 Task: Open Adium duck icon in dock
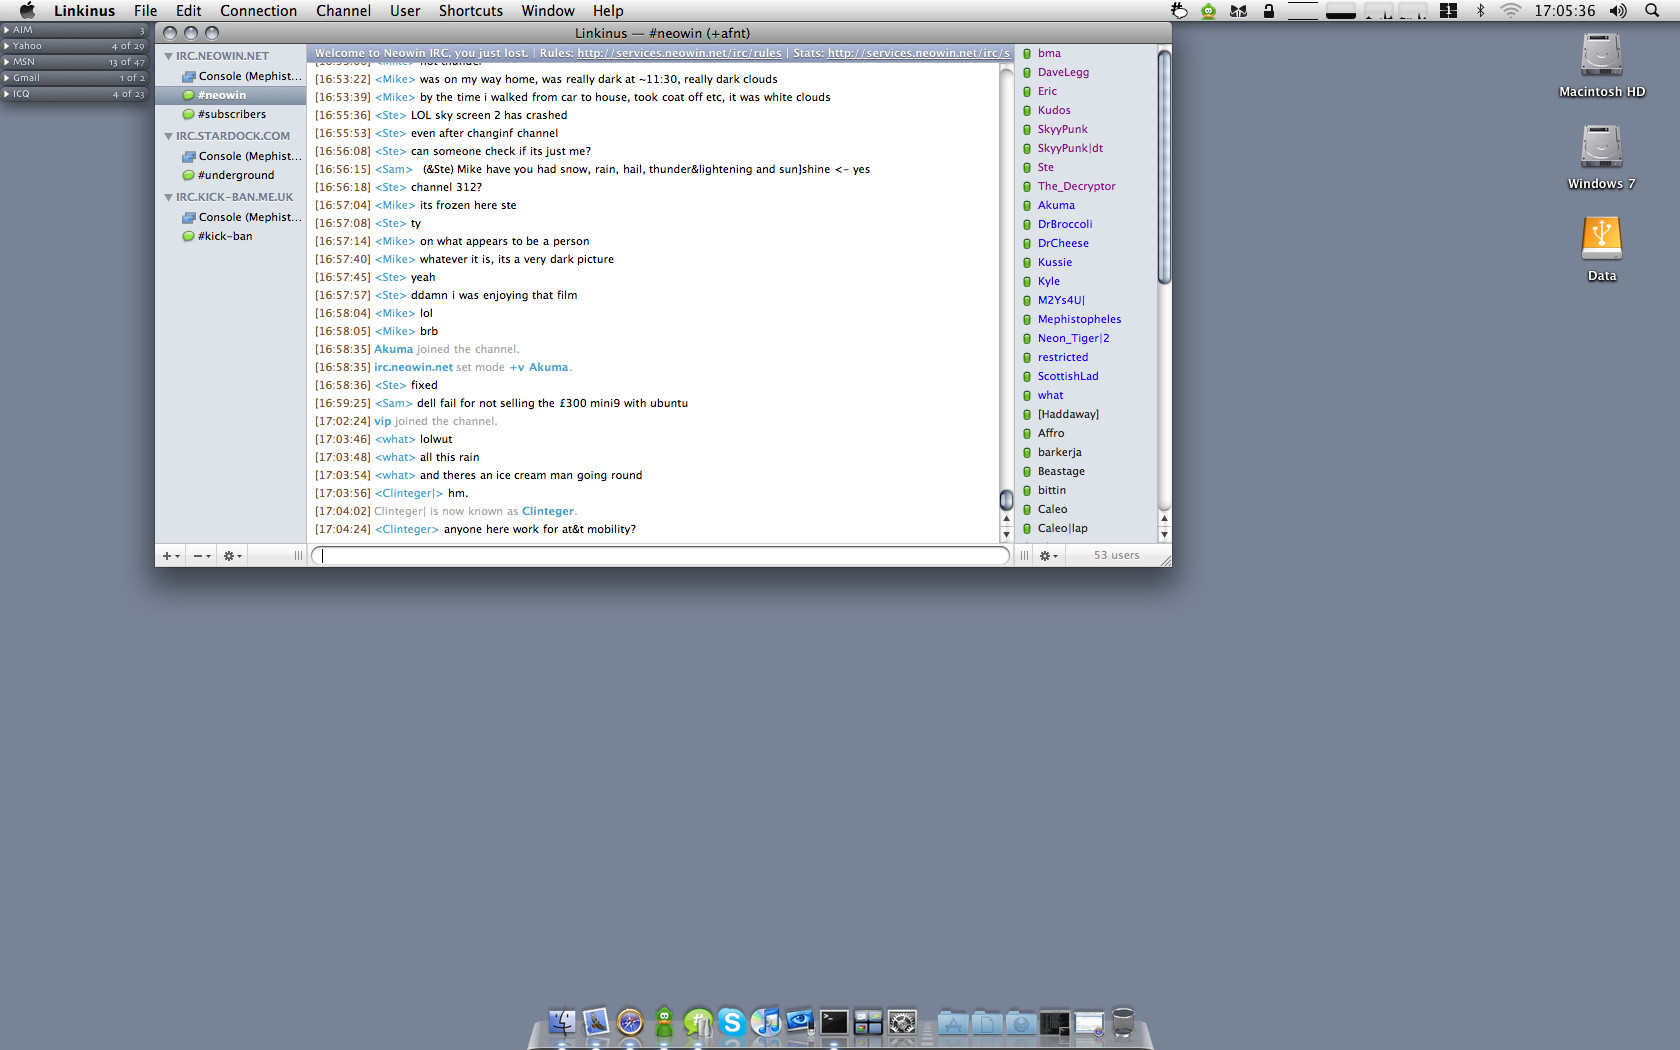pos(664,1022)
